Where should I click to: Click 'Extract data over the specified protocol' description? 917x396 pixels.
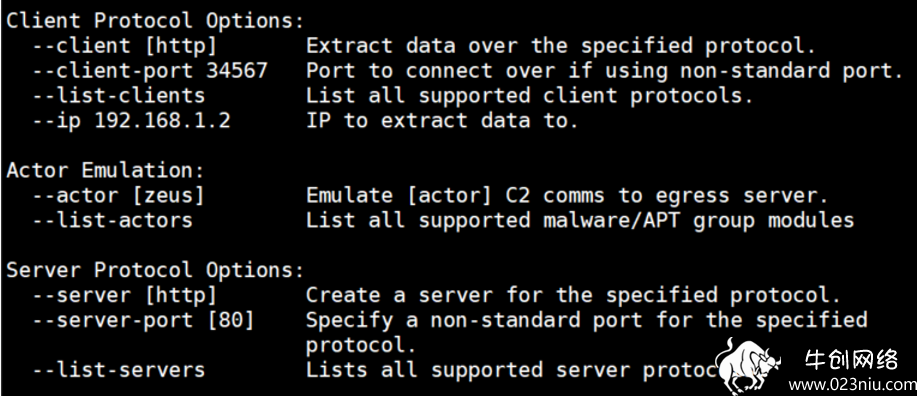(x=561, y=46)
